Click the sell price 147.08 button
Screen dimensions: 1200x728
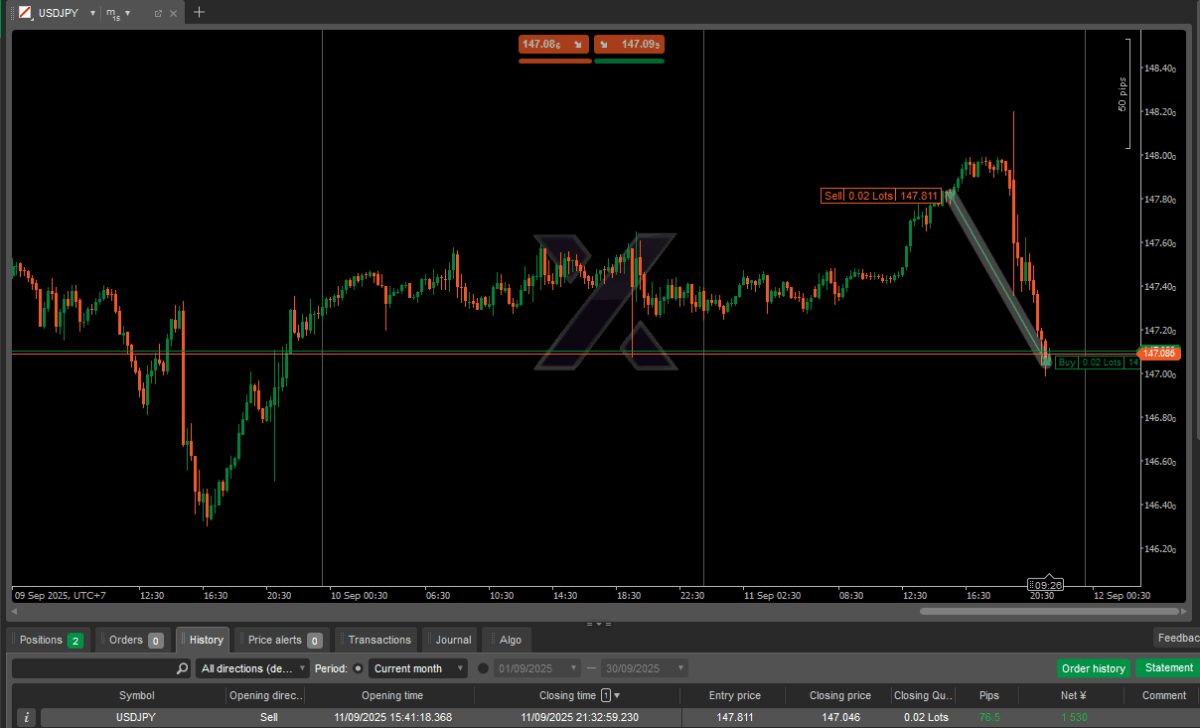[x=554, y=44]
